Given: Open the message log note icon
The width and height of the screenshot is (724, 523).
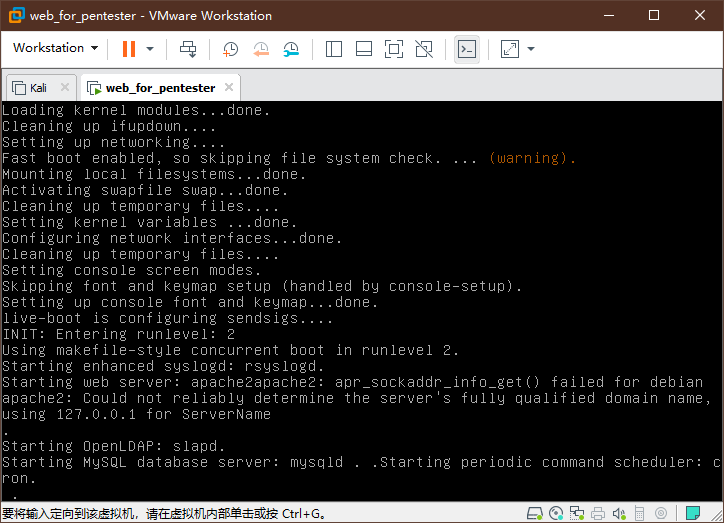Looking at the screenshot, I should pos(693,513).
